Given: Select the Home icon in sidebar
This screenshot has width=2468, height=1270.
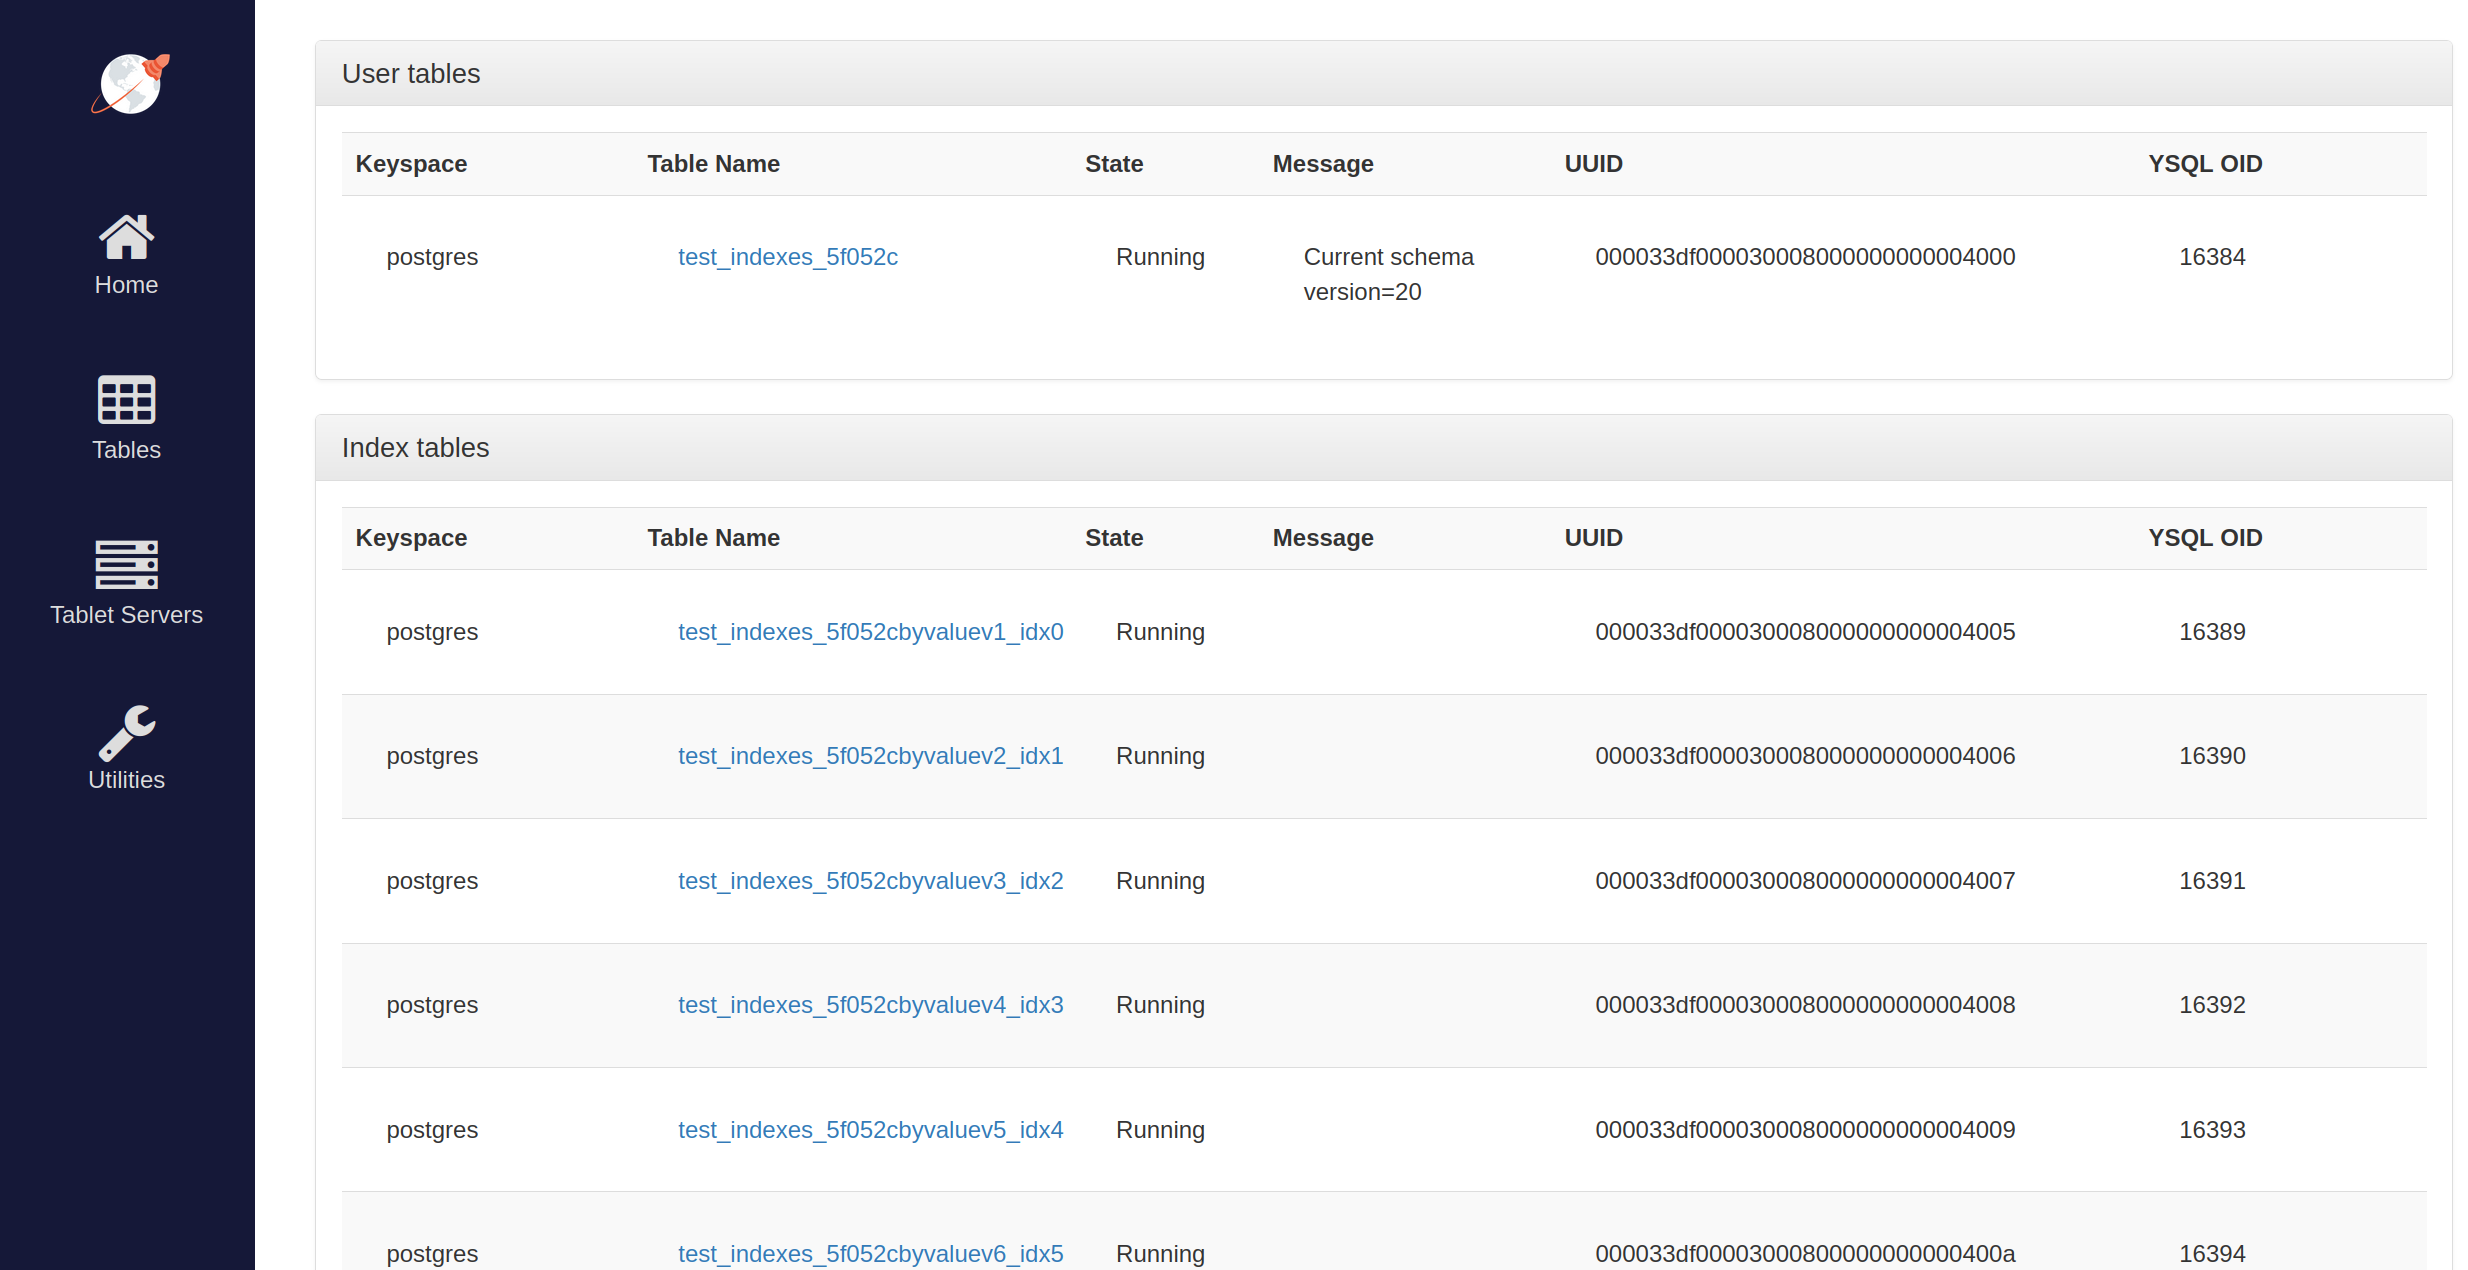Looking at the screenshot, I should pos(126,236).
